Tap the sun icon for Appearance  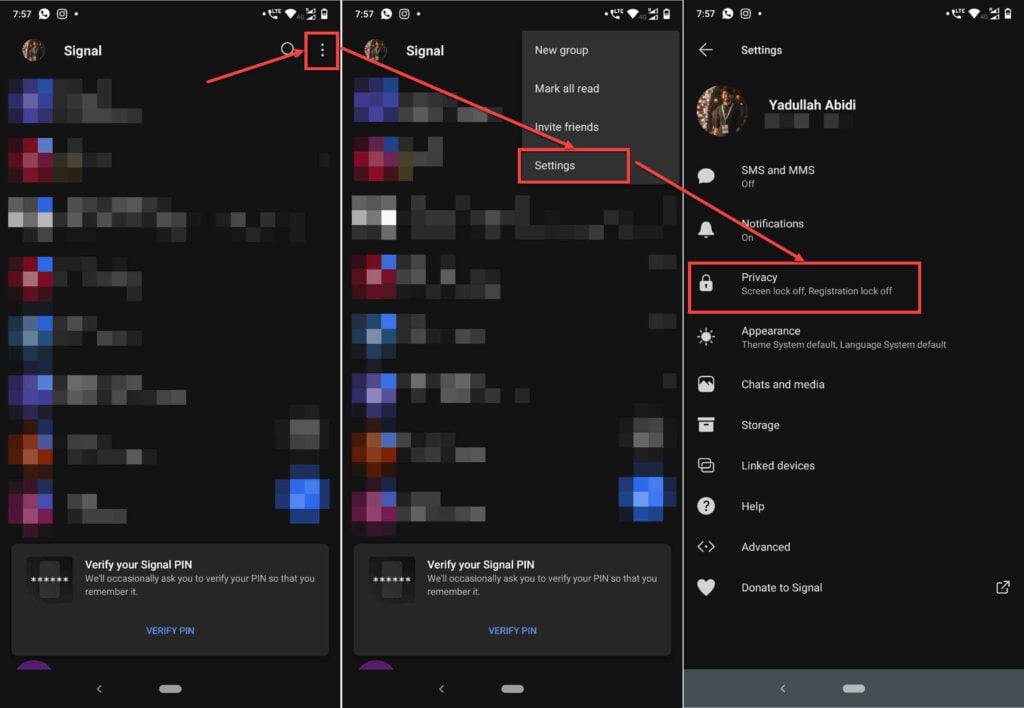point(706,337)
